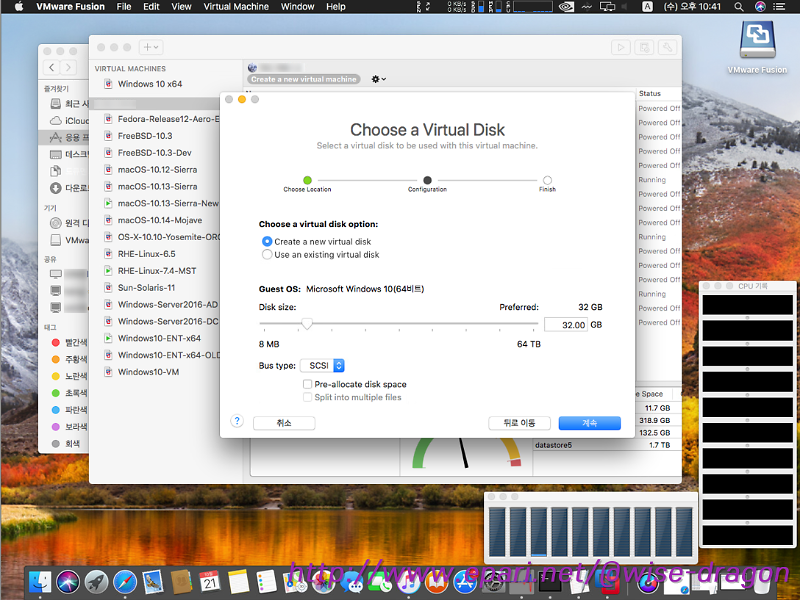Click the disk size 32.00 input field
Viewport: 800px width, 600px height.
[566, 324]
